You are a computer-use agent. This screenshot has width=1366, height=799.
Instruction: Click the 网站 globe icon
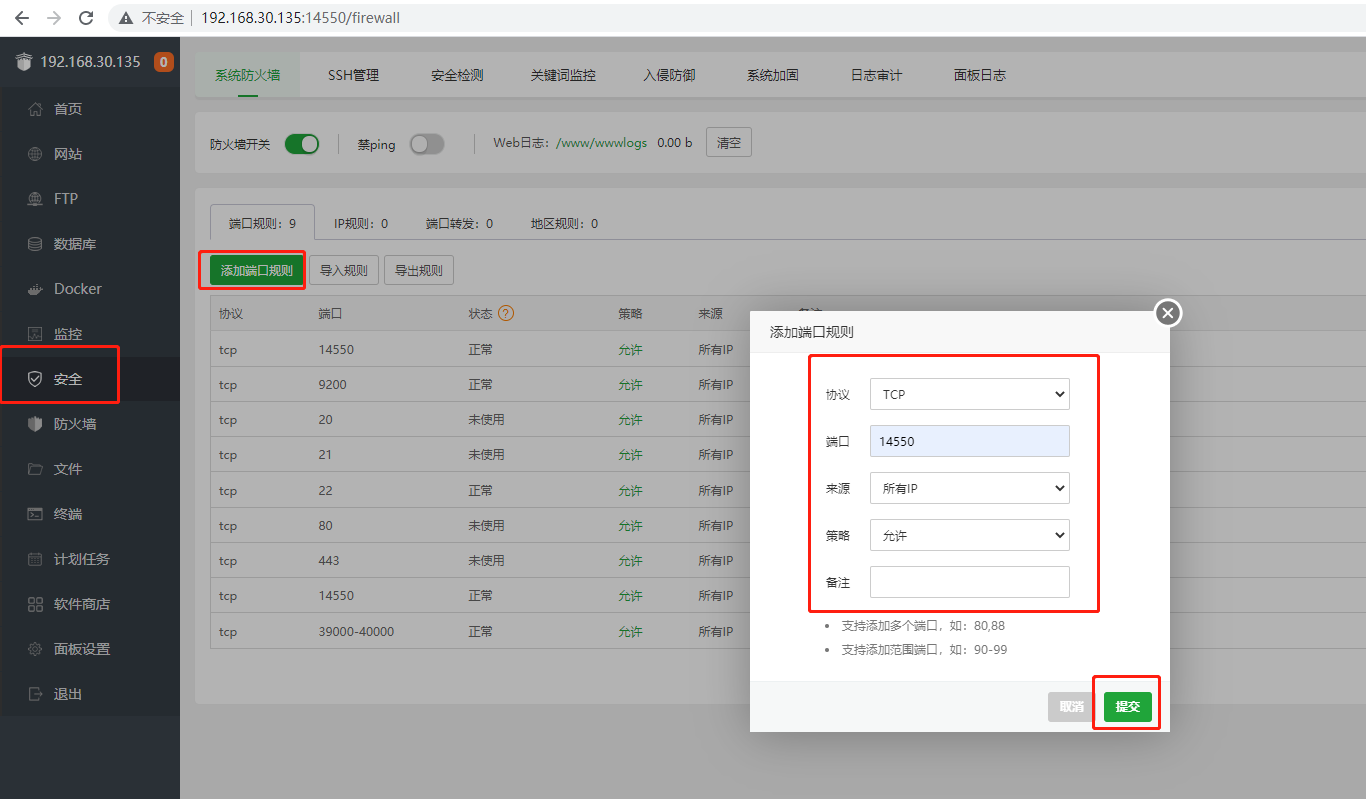tap(35, 154)
